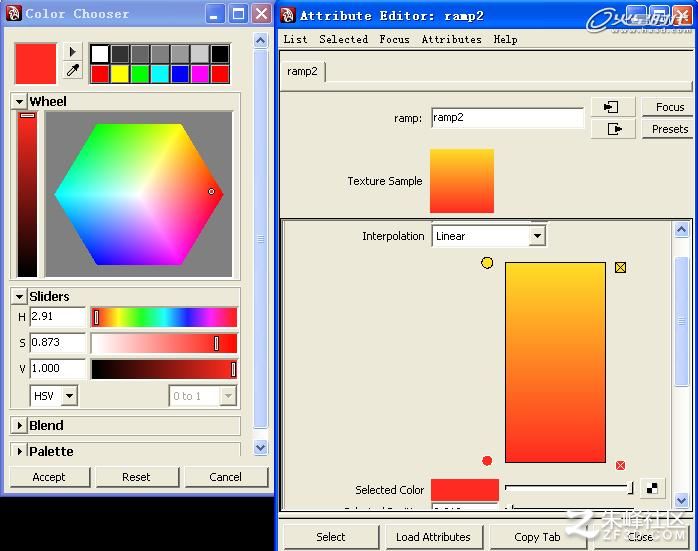Click the hue slider bar

point(164,317)
